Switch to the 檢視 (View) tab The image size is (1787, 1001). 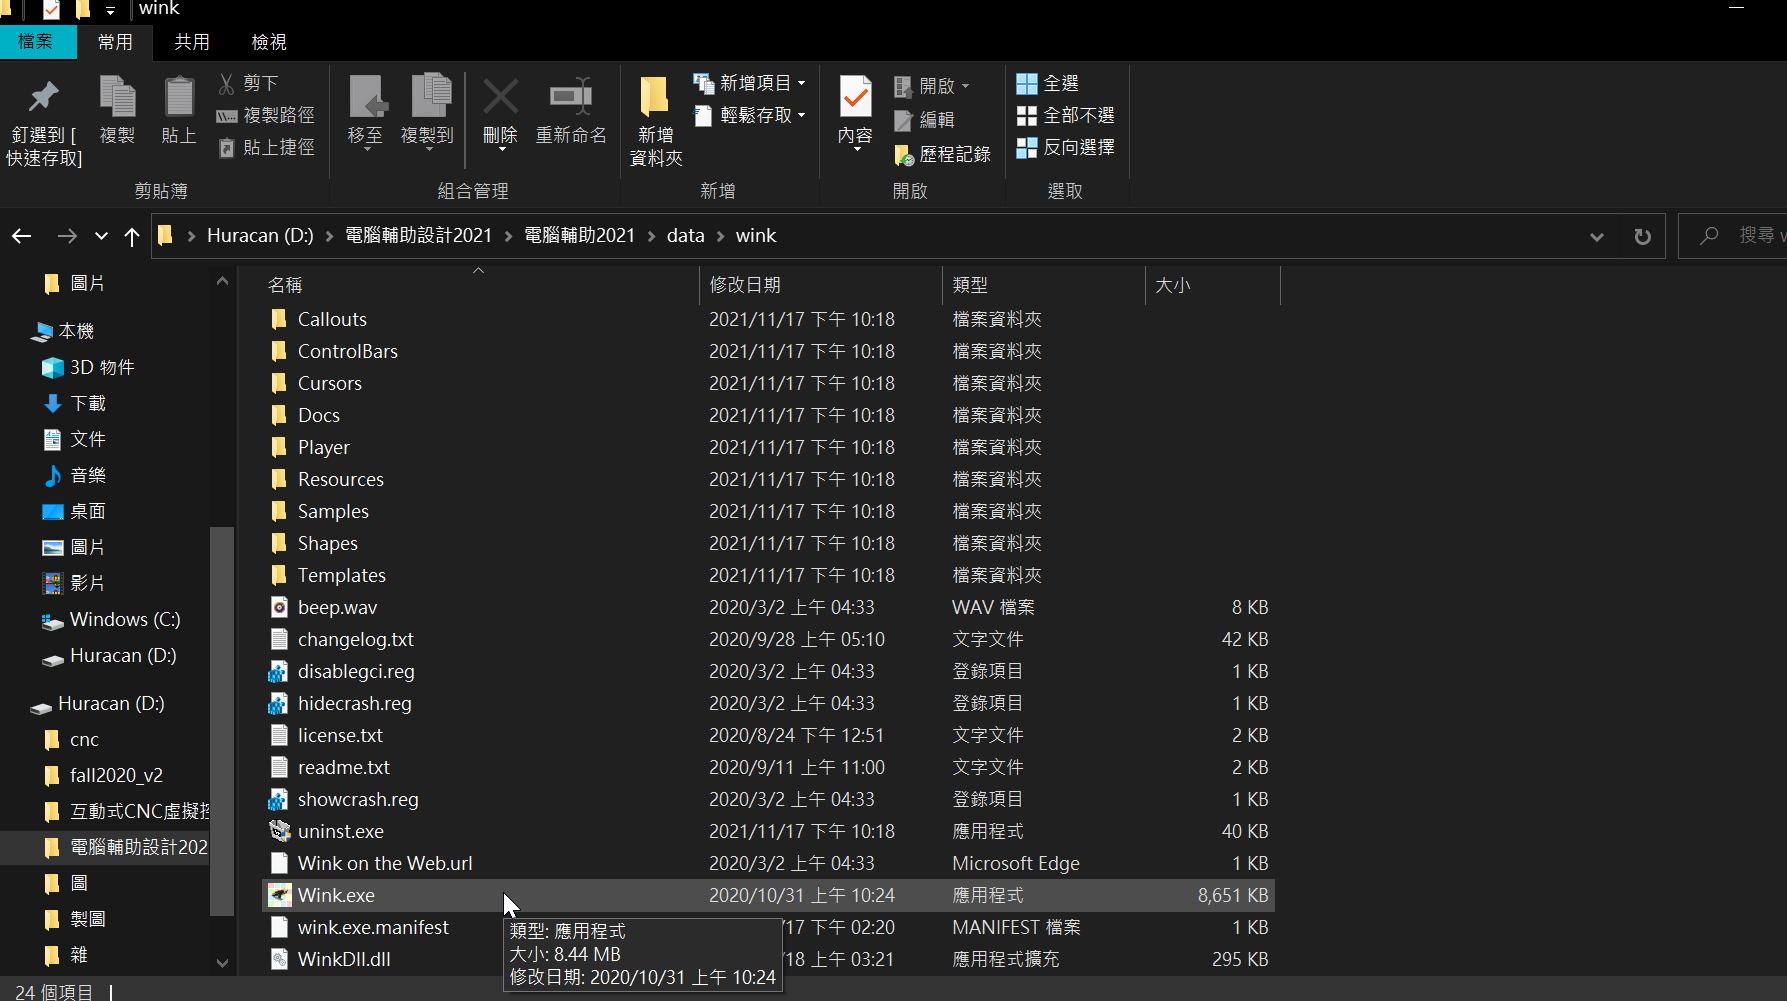pos(269,42)
